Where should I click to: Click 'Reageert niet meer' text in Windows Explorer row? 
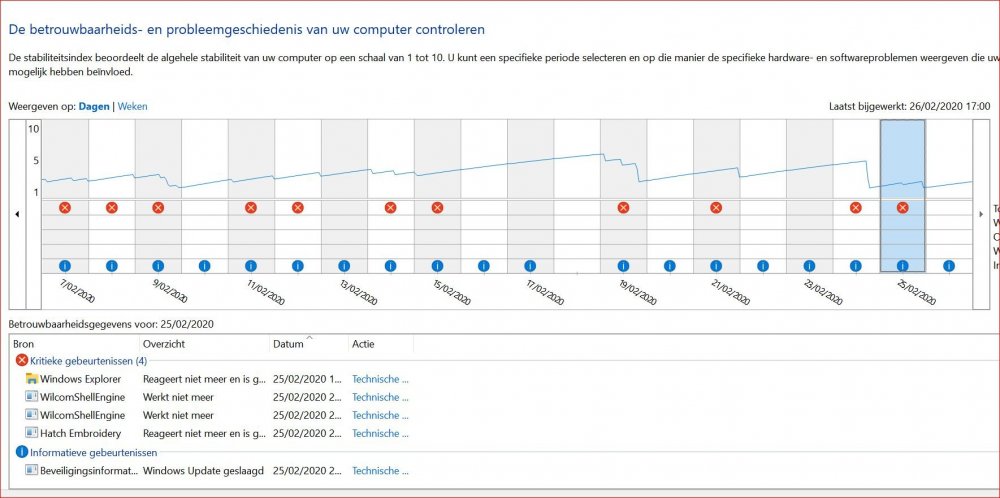click(204, 379)
